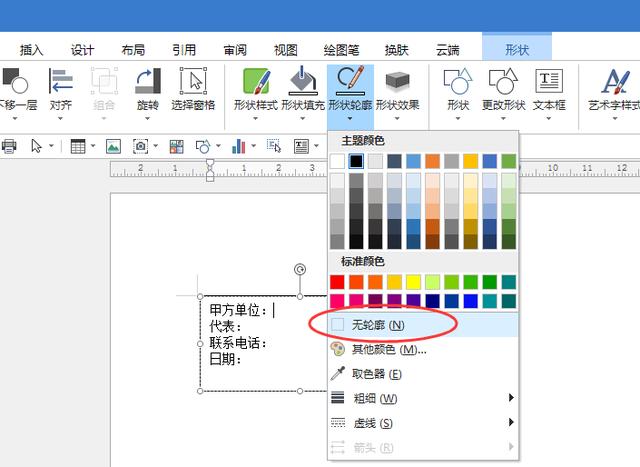Click the screenshot camera icon in quick toolbar
640x467 pixels.
pyautogui.click(x=140, y=146)
